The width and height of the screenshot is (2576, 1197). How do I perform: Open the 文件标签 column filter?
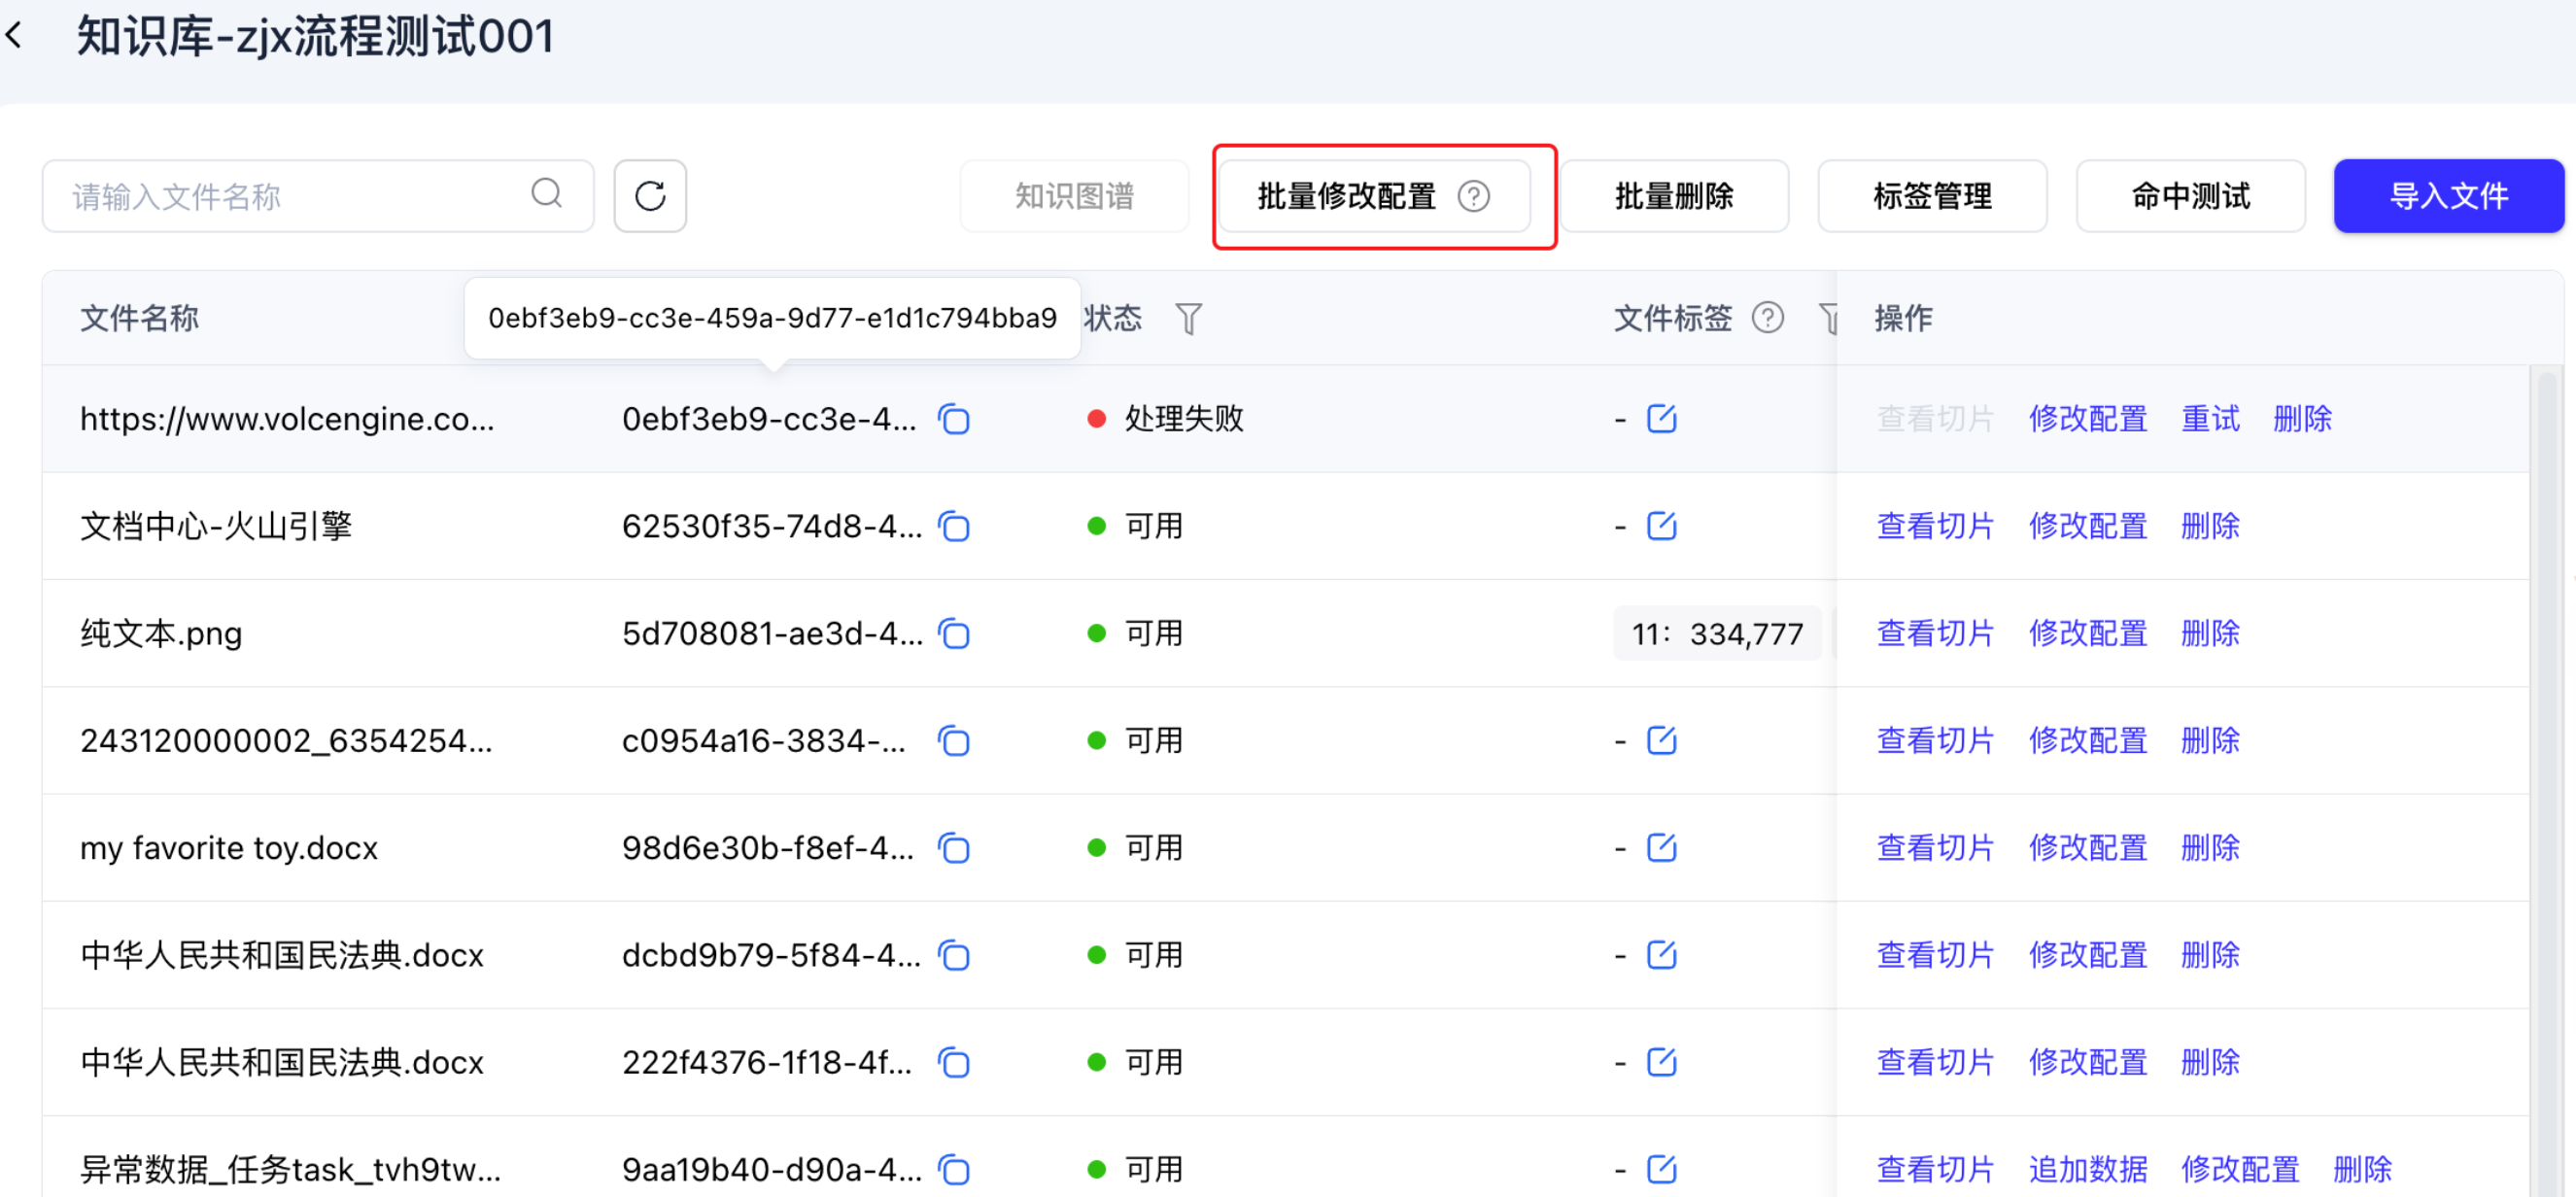pyautogui.click(x=1827, y=319)
